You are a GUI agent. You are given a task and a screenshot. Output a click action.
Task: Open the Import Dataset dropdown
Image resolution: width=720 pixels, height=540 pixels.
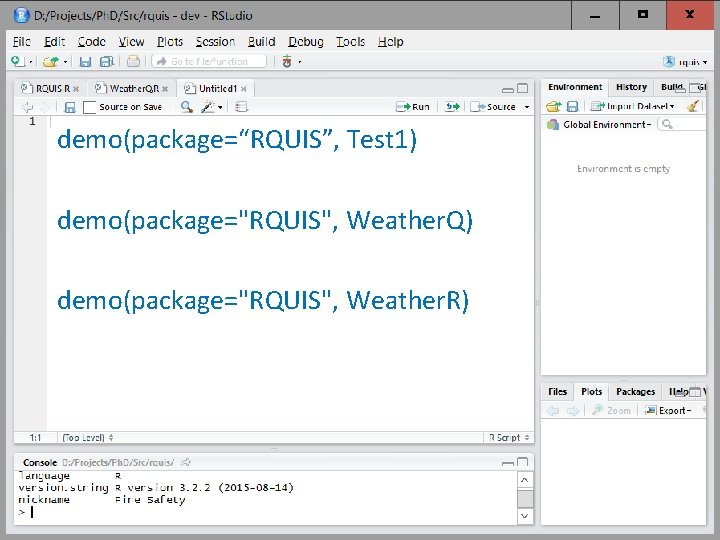coord(633,107)
